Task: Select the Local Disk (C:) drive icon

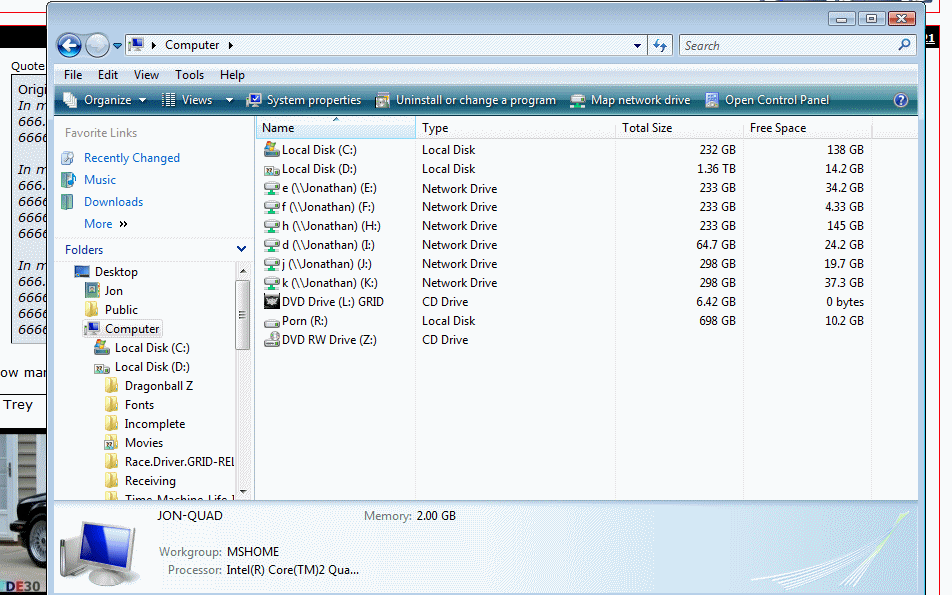Action: click(x=271, y=149)
